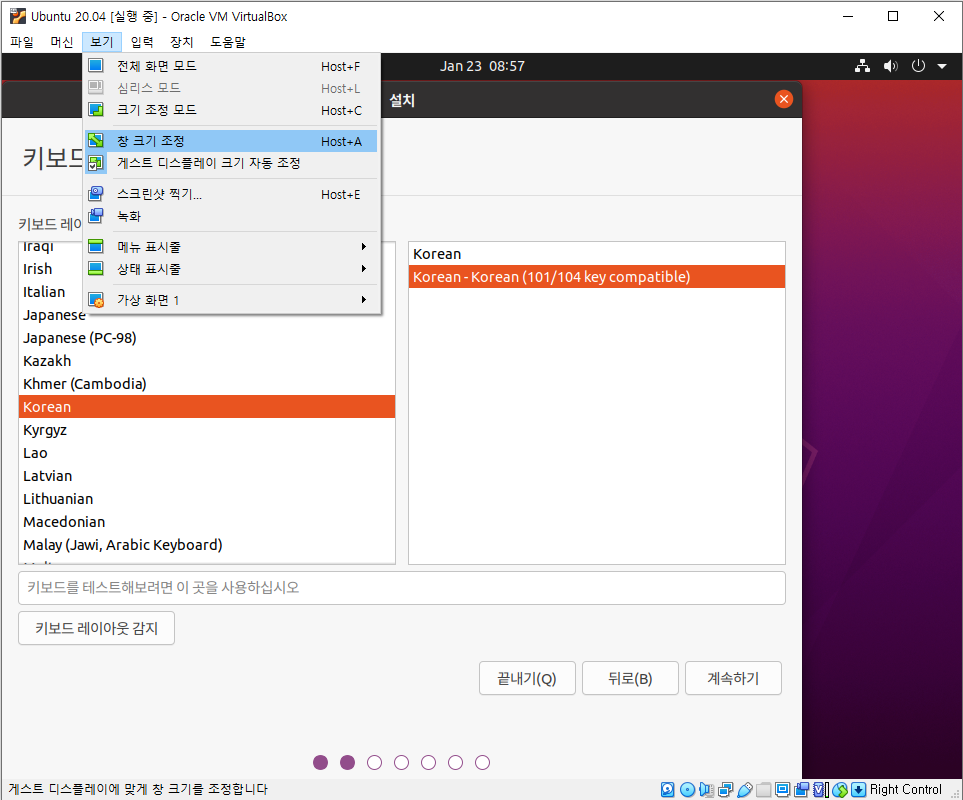This screenshot has width=963, height=800.
Task: Open the Help (도움말) menu
Action: click(x=228, y=42)
